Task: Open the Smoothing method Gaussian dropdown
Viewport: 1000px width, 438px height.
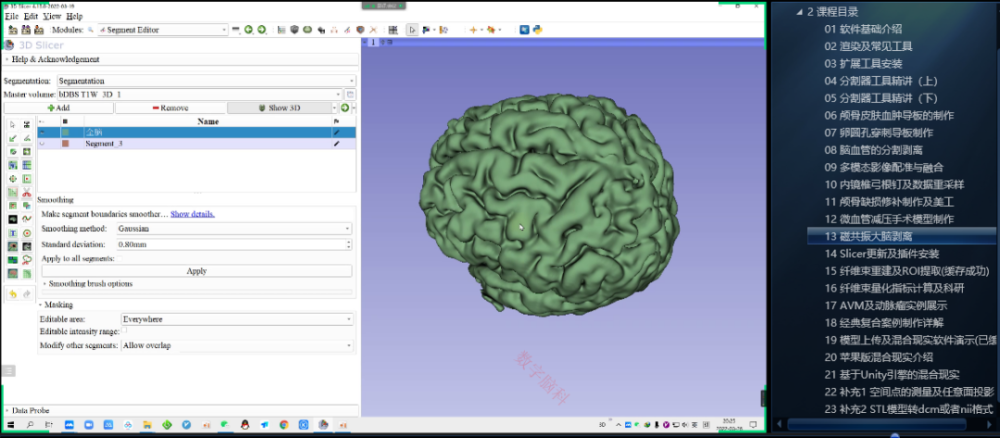Action: 235,229
